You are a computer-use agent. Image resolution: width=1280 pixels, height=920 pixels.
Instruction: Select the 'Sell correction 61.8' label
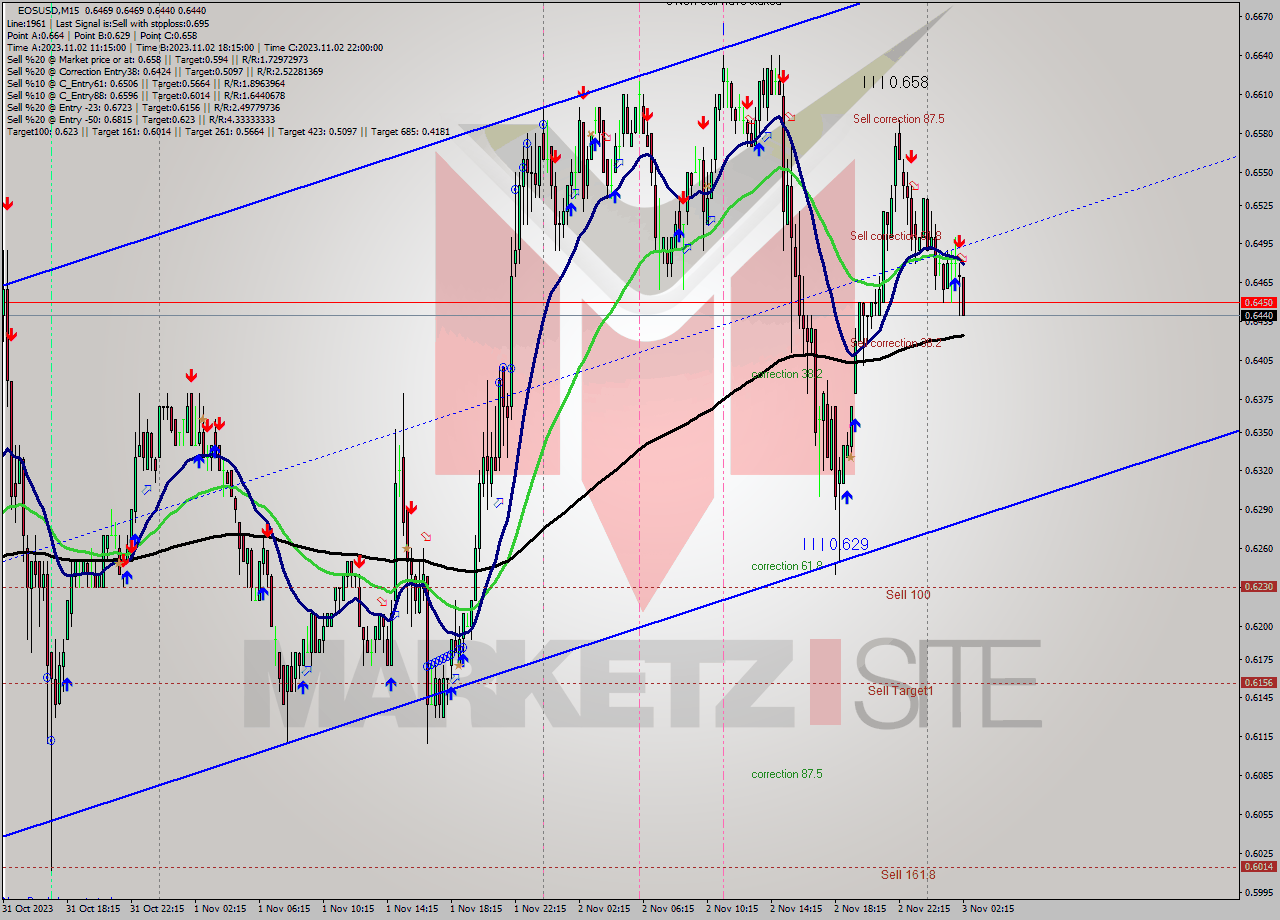896,236
